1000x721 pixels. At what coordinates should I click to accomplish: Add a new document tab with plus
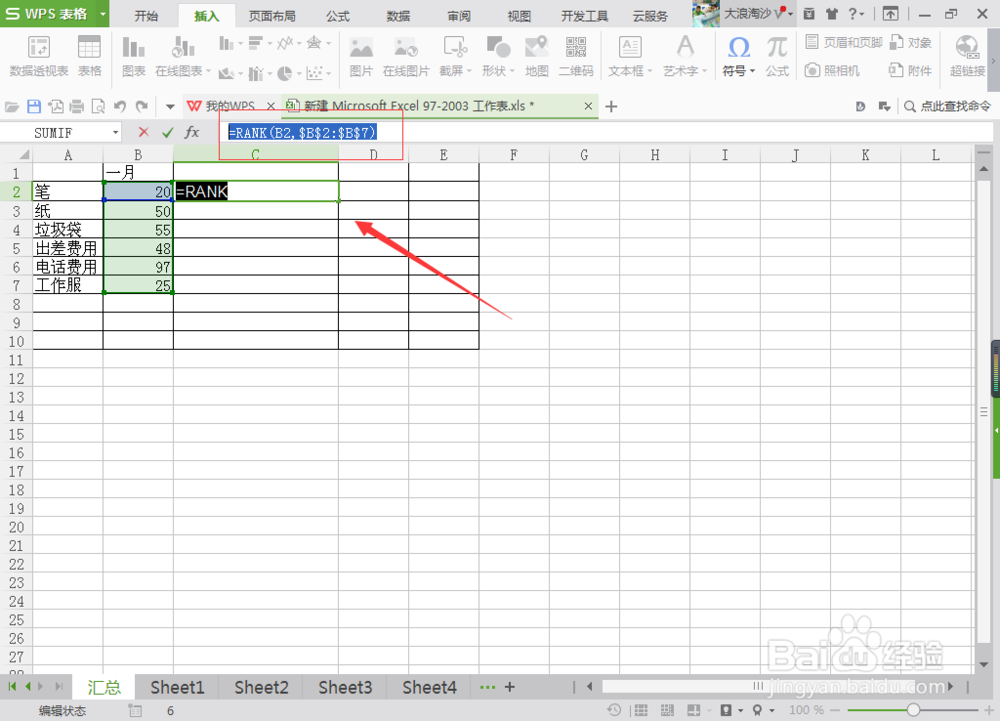click(611, 106)
